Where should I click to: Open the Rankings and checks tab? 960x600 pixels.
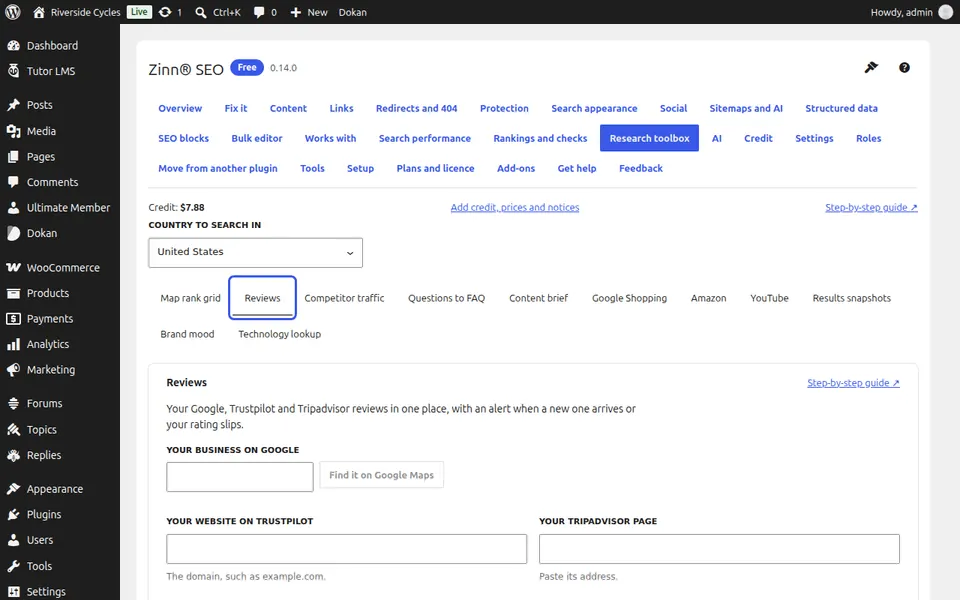(x=540, y=138)
